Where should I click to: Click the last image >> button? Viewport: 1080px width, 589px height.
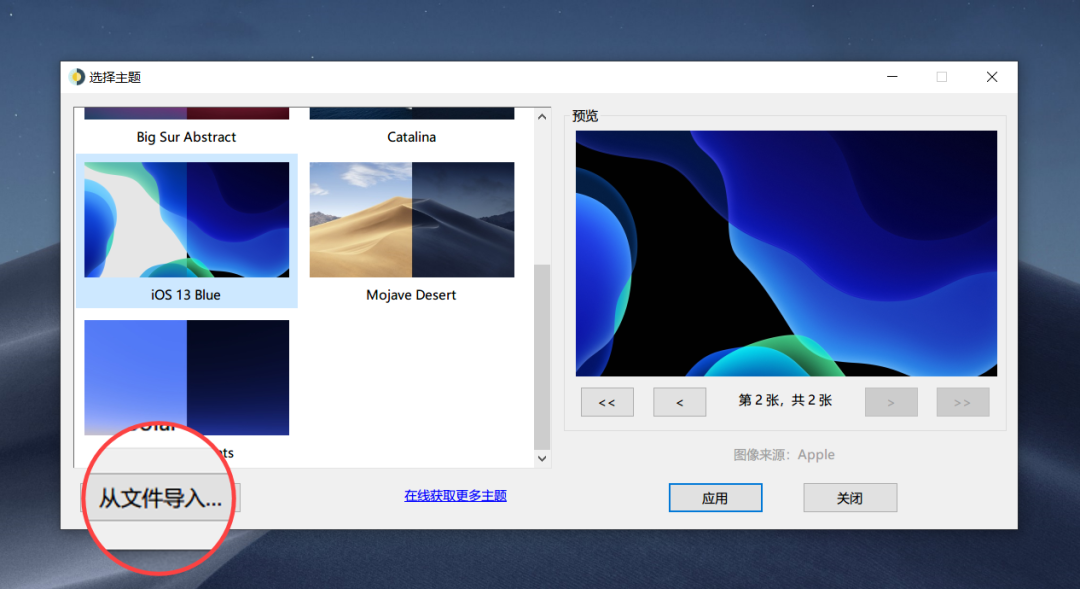coord(963,402)
